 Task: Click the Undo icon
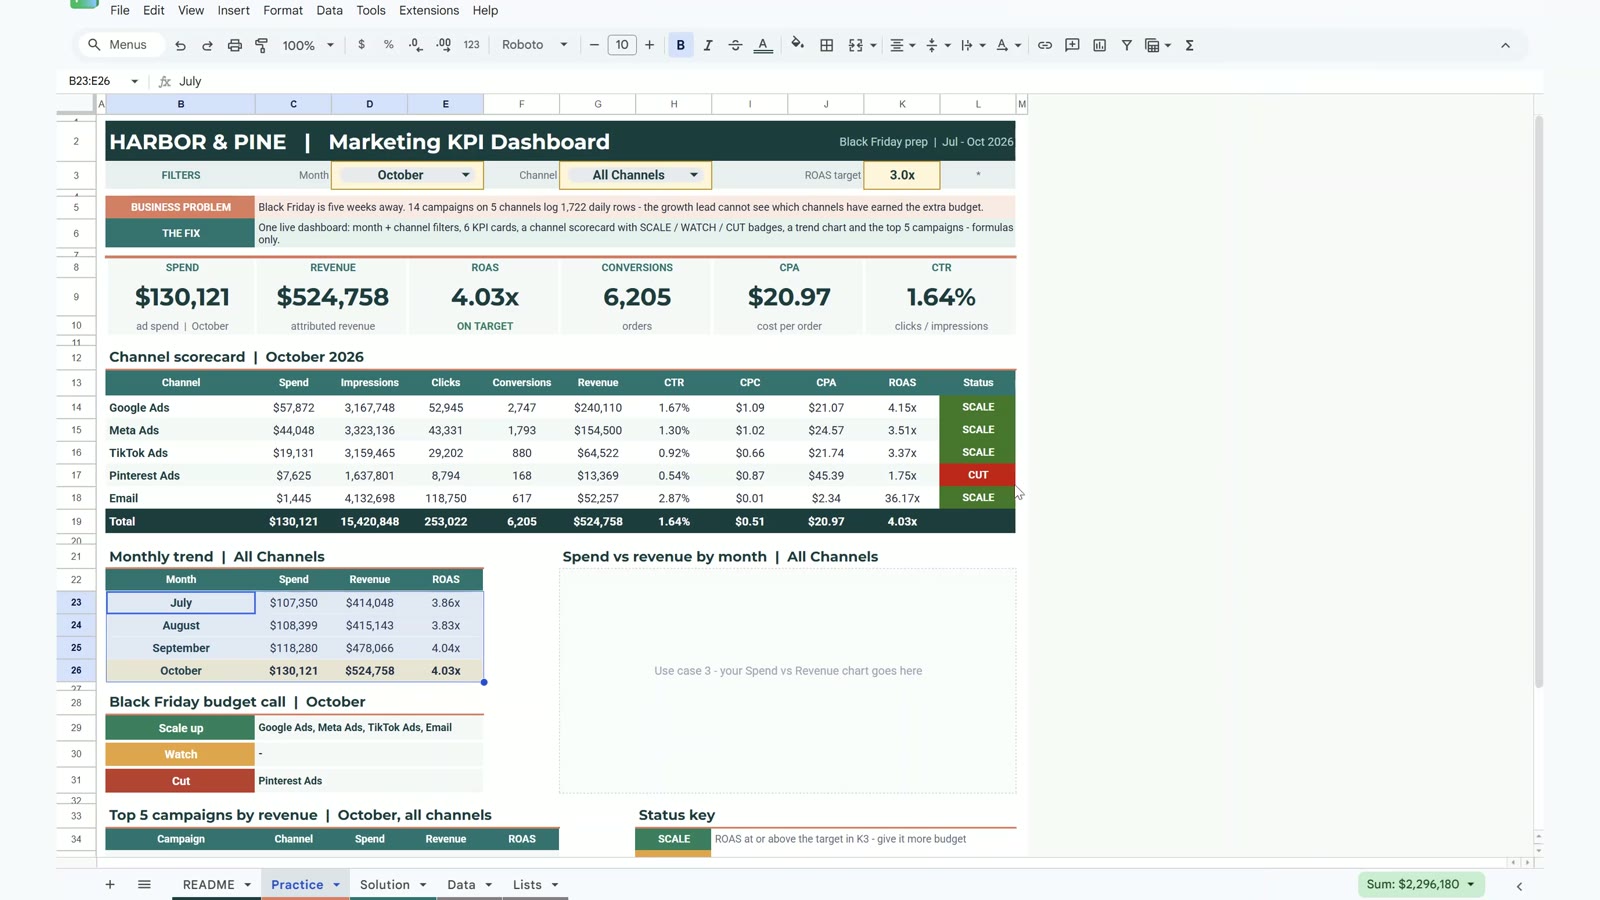tap(180, 45)
